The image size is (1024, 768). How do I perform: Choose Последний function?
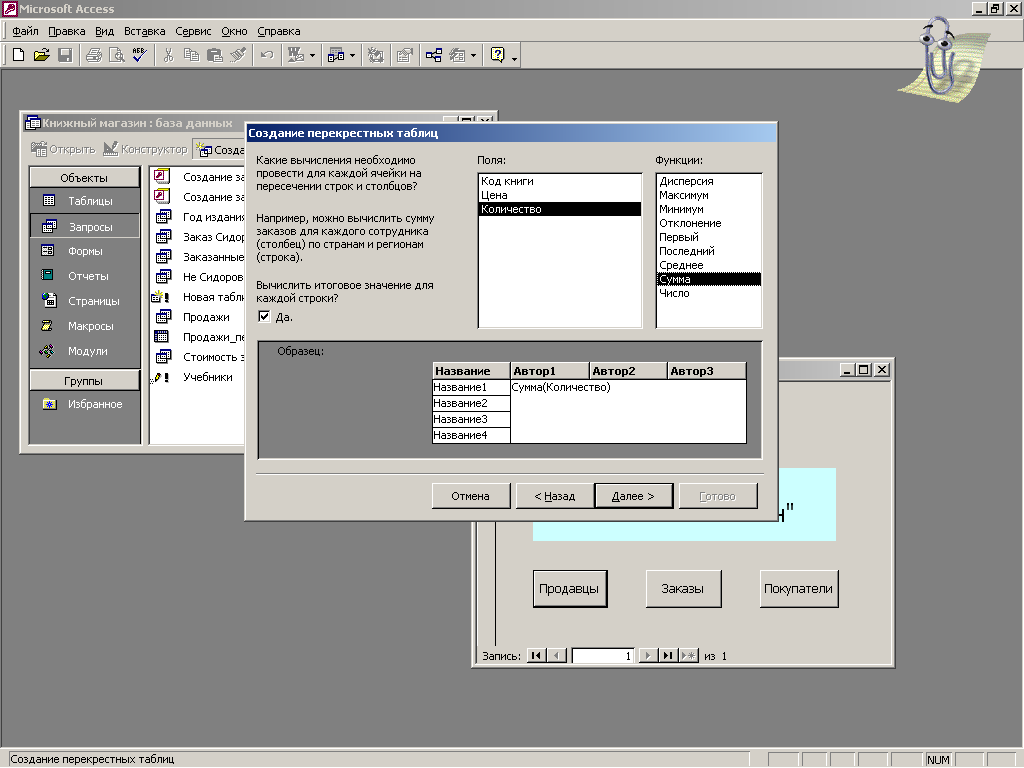pyautogui.click(x=709, y=251)
